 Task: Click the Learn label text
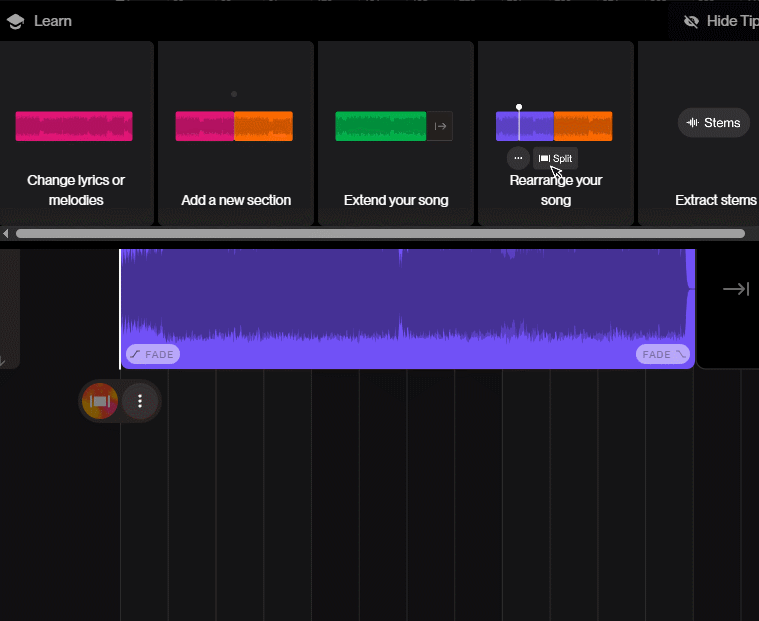click(x=52, y=21)
